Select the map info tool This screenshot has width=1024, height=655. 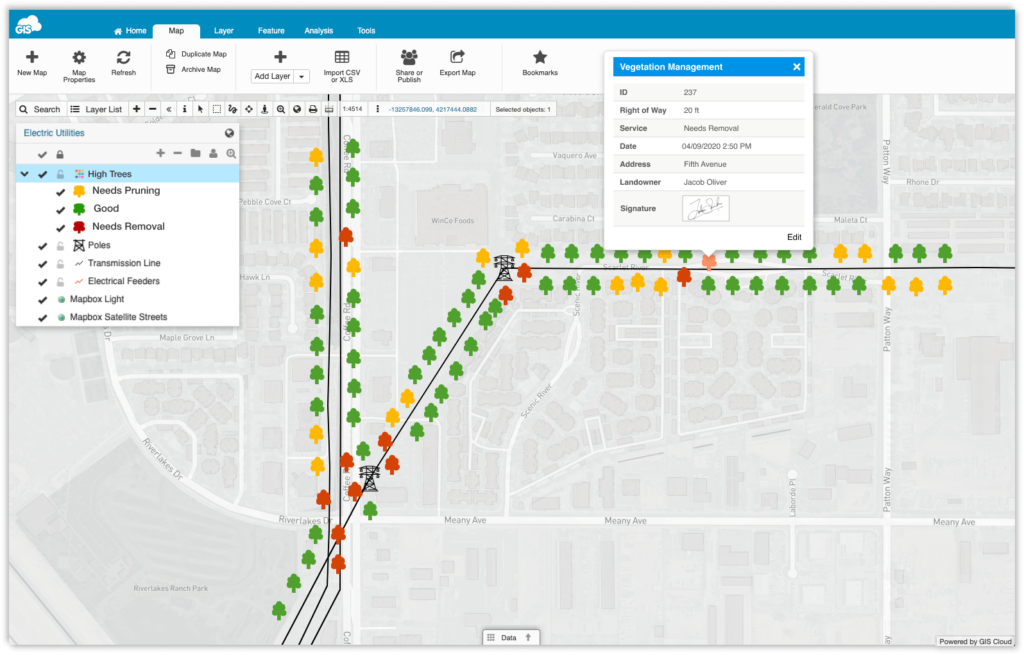184,109
